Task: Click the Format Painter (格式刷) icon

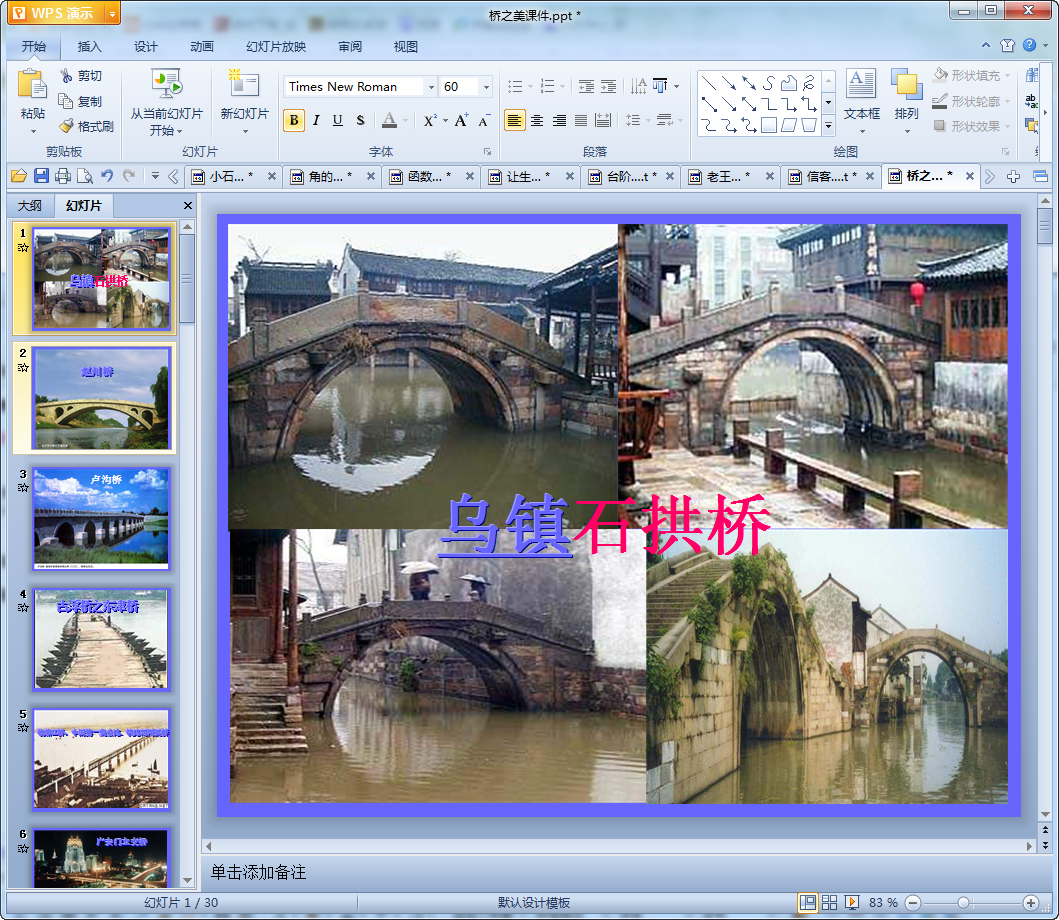Action: (67, 127)
